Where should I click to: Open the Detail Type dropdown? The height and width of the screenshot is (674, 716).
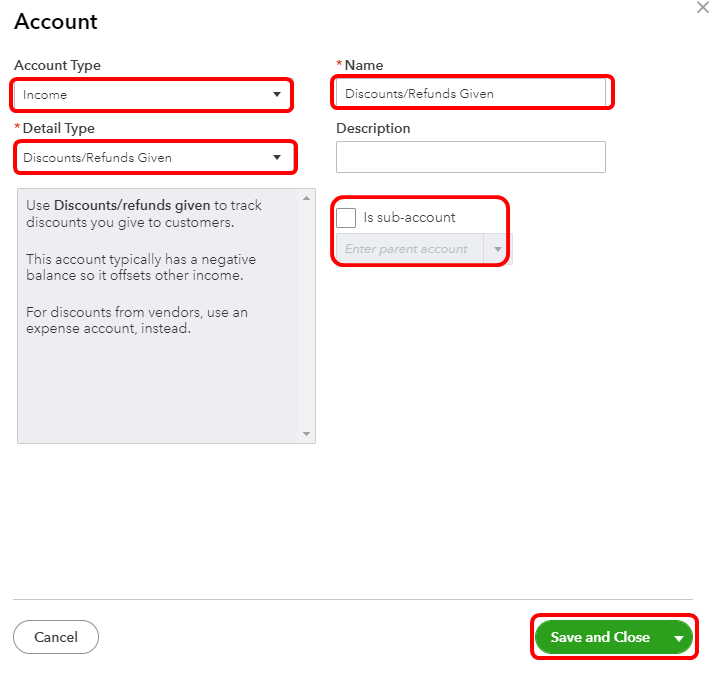pos(155,158)
